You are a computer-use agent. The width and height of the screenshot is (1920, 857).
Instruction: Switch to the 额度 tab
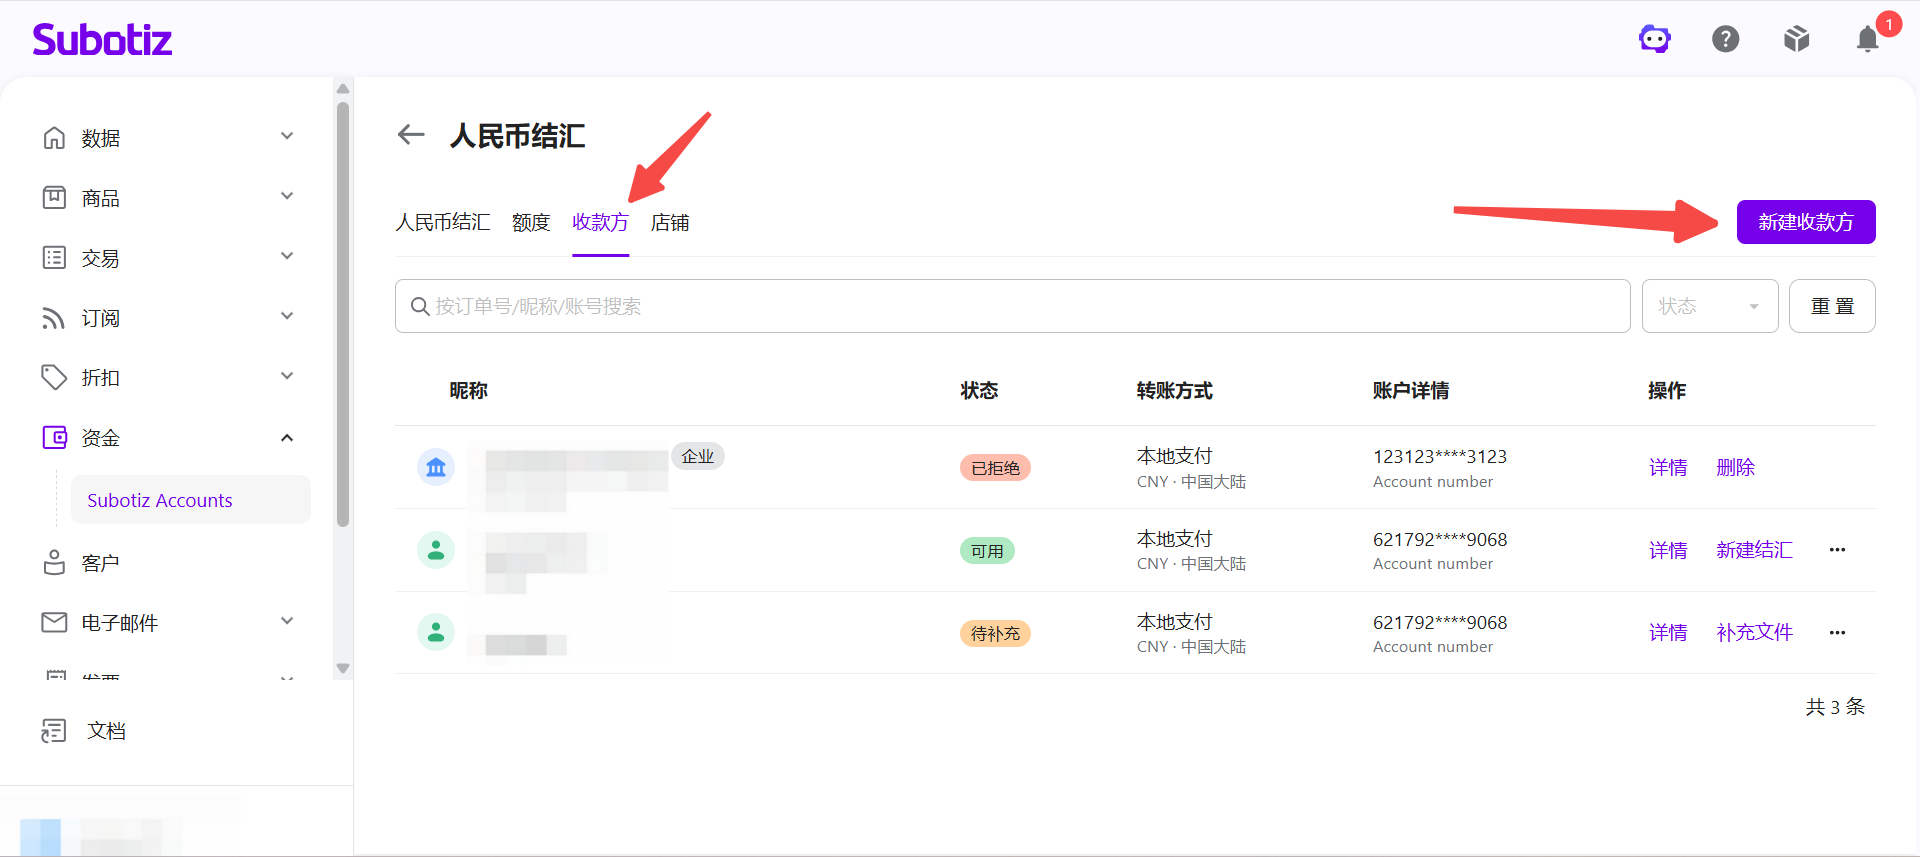coord(531,222)
